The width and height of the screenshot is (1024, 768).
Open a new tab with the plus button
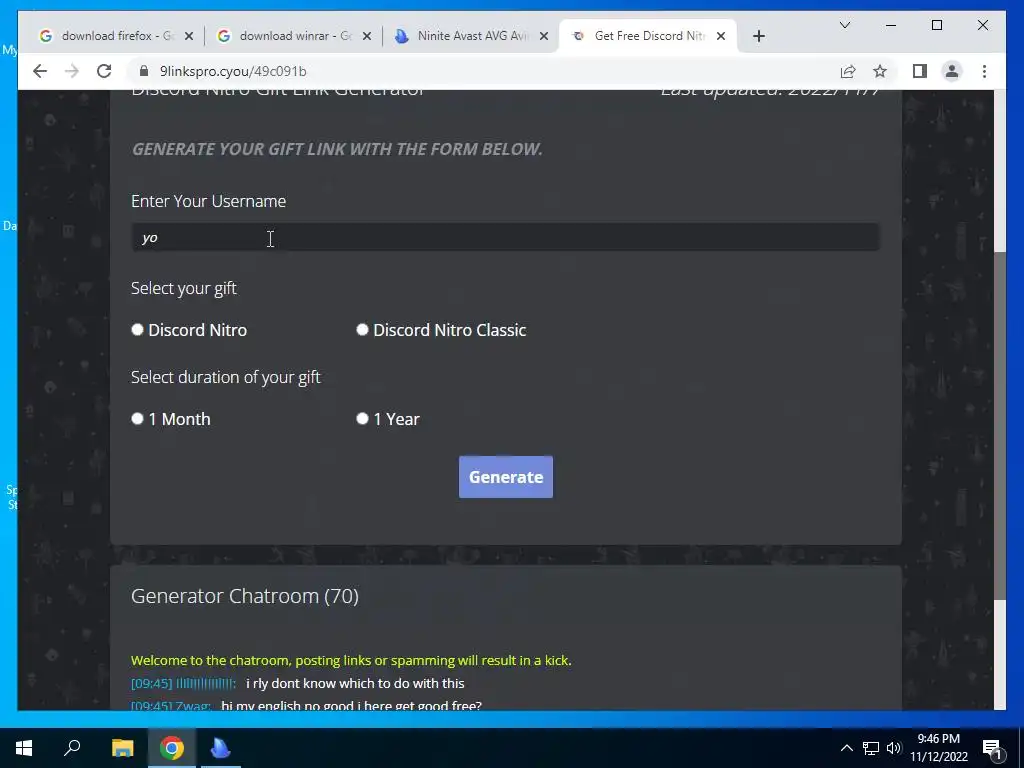tap(758, 37)
